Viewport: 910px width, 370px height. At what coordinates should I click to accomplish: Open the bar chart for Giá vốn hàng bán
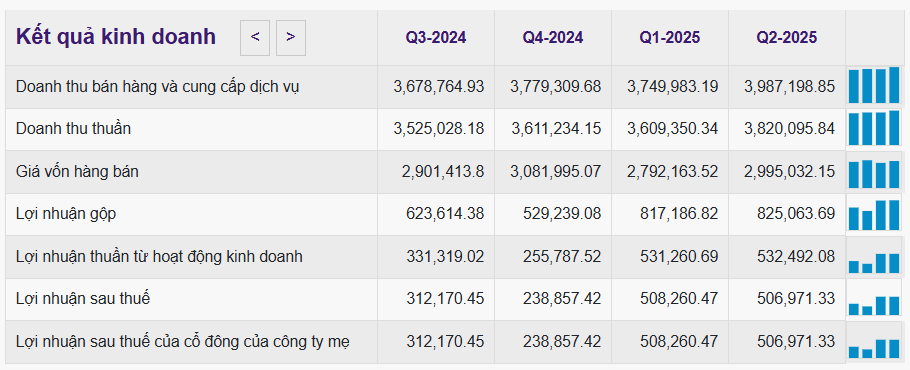(x=874, y=173)
